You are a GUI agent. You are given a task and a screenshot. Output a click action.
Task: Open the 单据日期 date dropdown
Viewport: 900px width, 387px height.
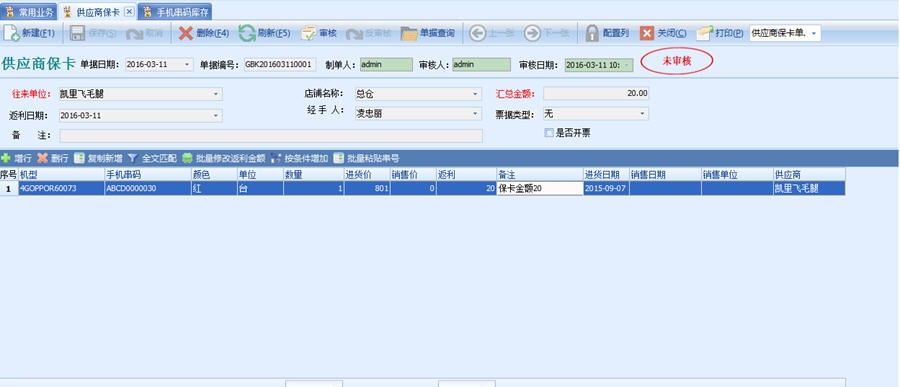click(x=188, y=64)
